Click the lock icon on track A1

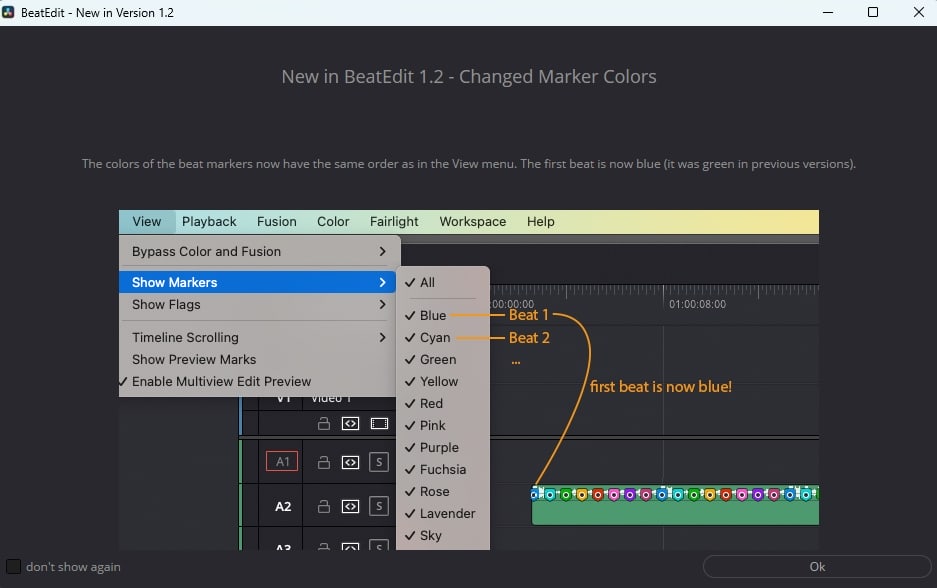pos(323,462)
